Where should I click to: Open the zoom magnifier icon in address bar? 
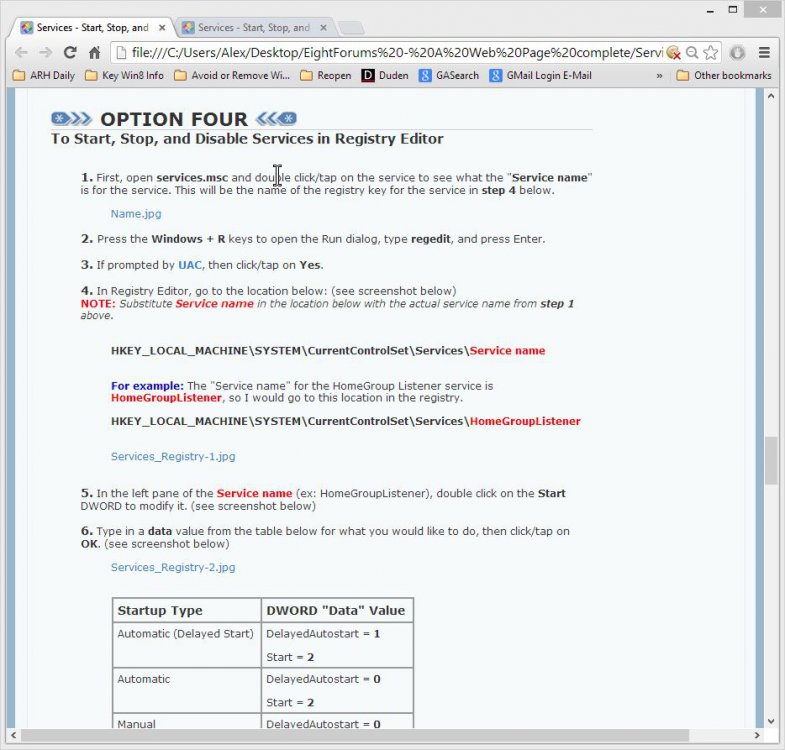coord(692,52)
